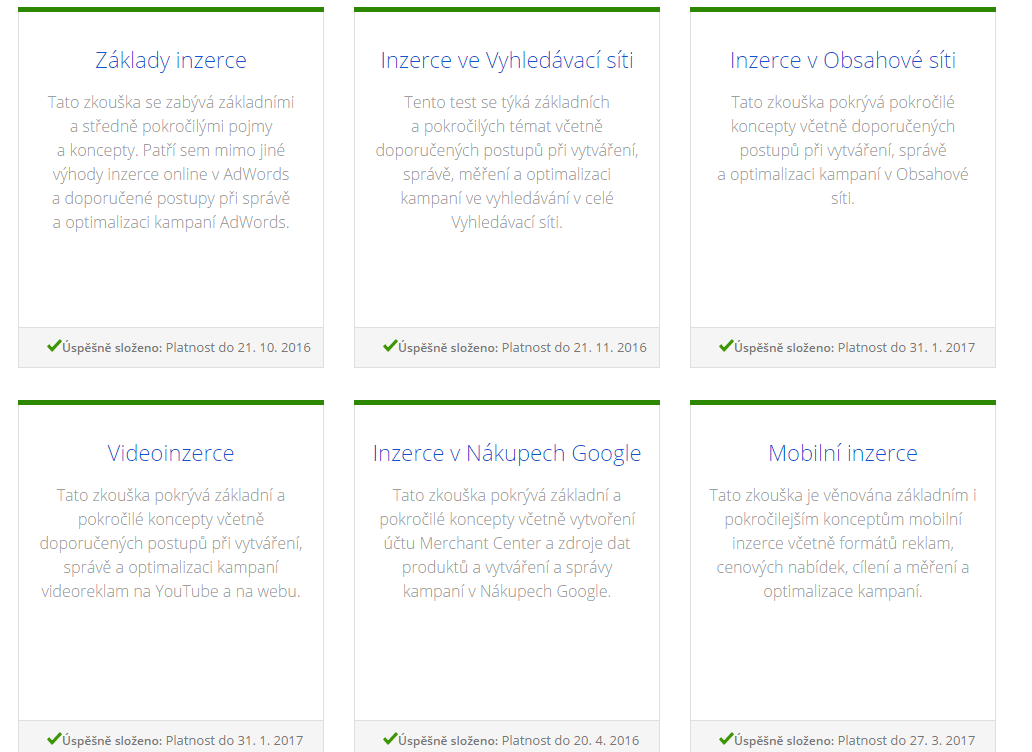Open the Mobilní inzerce heading
1032x752 pixels.
click(843, 453)
